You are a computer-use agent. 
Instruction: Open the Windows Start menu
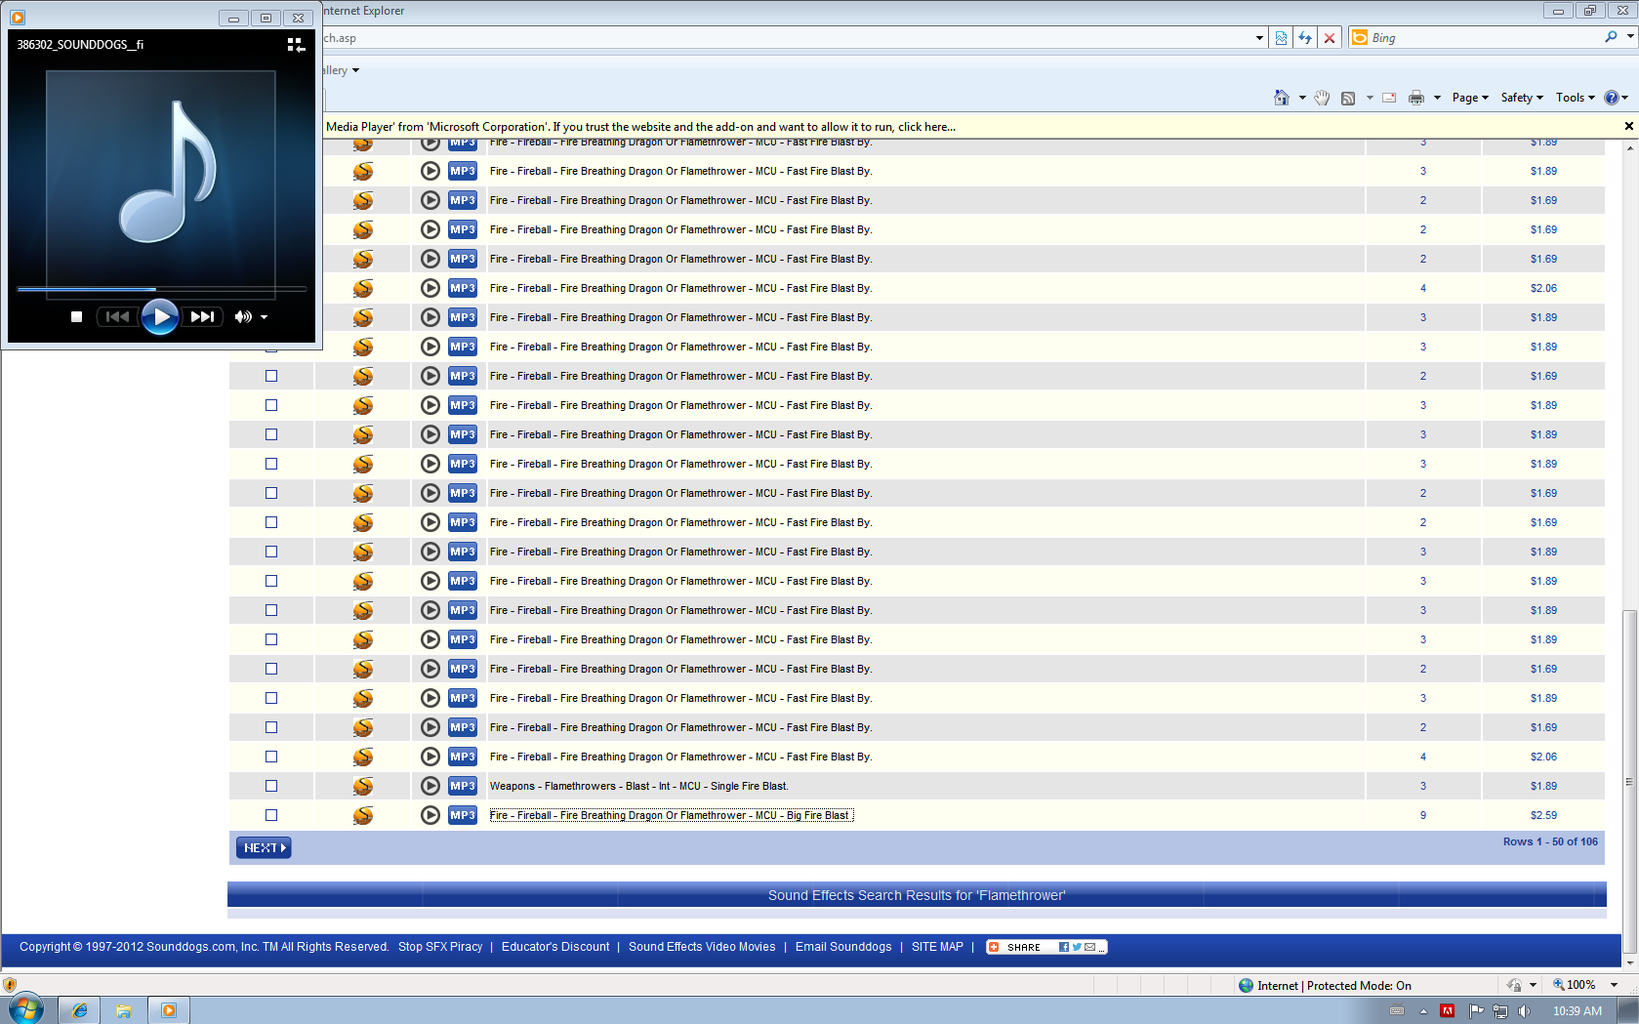coord(26,1009)
